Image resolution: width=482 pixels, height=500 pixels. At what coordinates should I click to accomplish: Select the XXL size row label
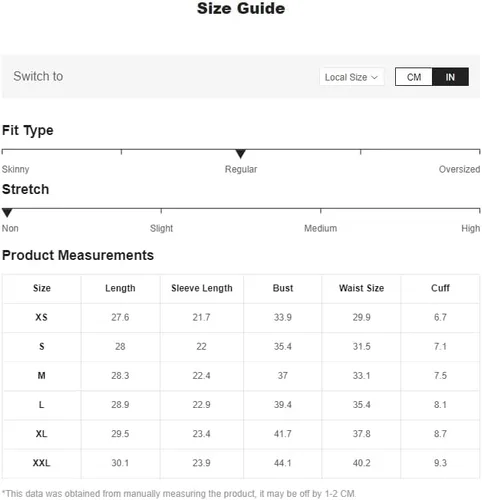[41, 463]
